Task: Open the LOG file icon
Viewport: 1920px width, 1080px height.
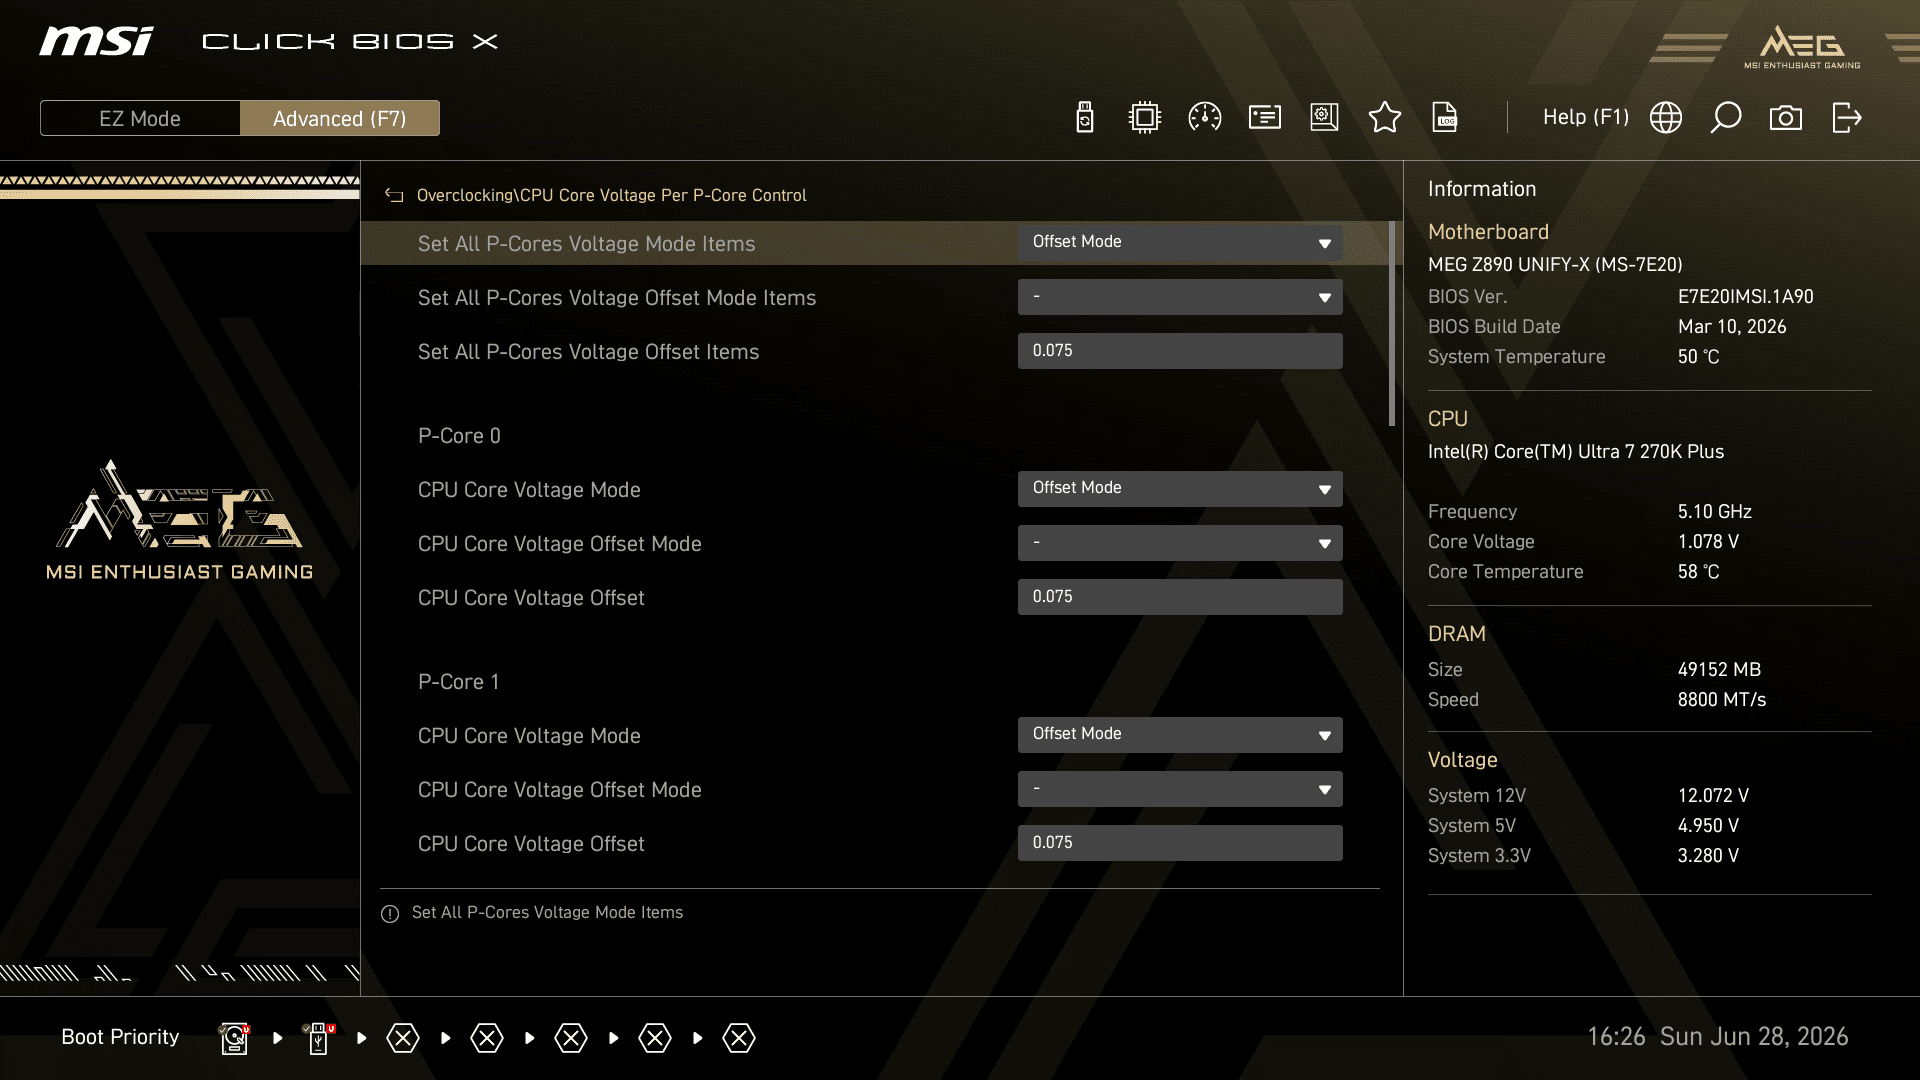Action: click(x=1445, y=118)
